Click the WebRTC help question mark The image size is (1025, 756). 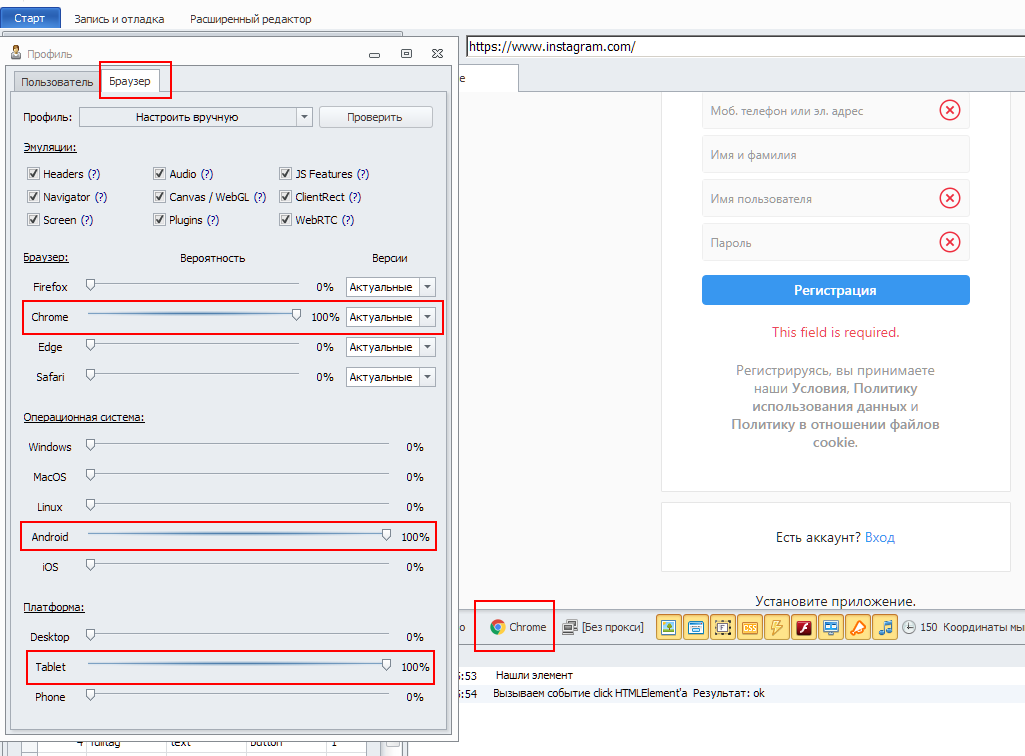tap(348, 220)
